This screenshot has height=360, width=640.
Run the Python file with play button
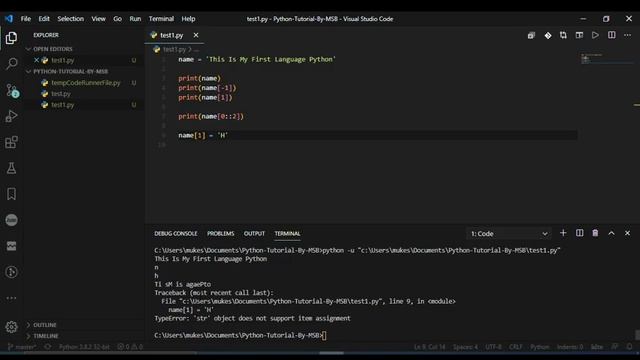coord(596,36)
